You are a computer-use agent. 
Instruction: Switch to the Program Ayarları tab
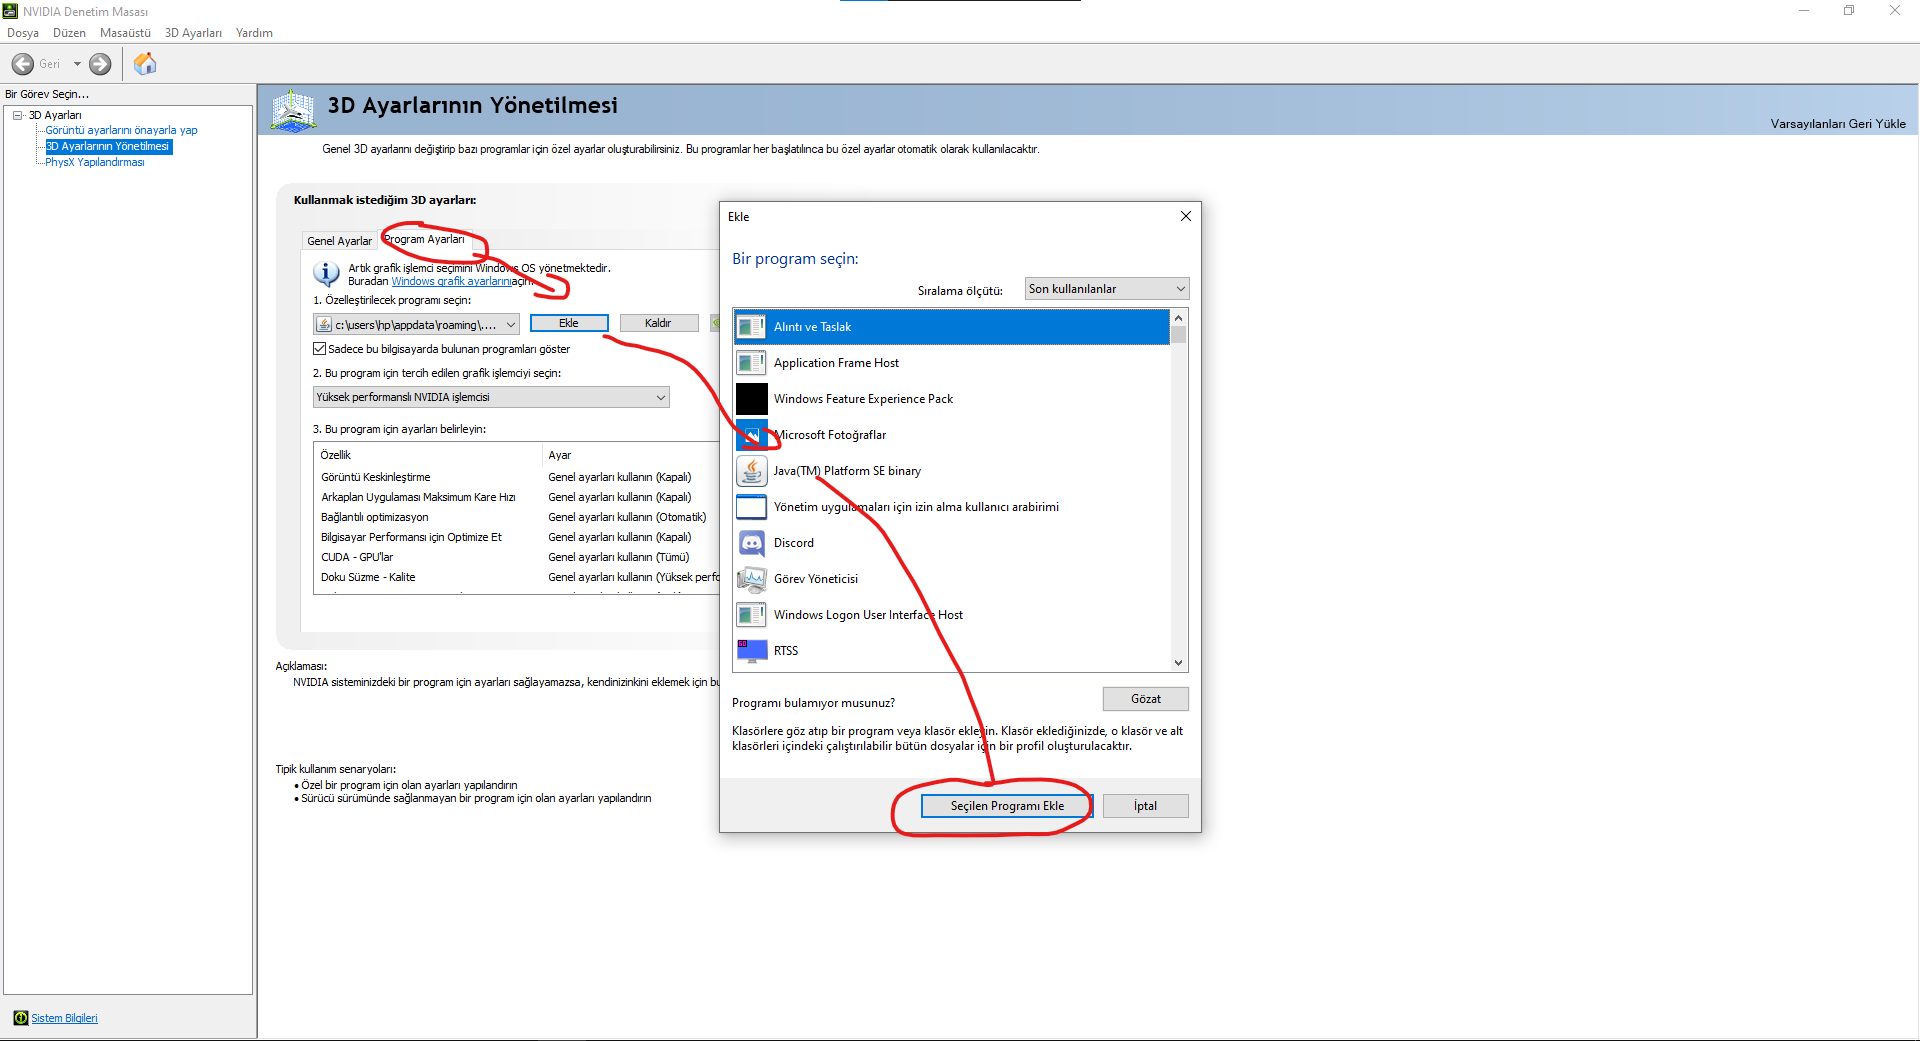click(424, 239)
